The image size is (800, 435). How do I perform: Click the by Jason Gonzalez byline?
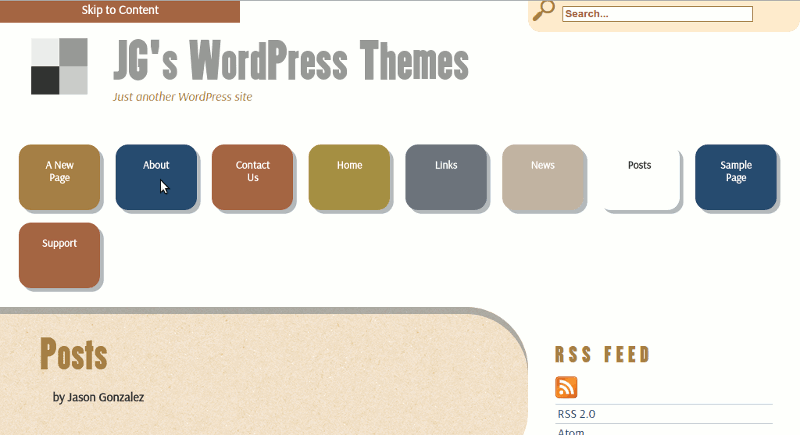tap(98, 397)
